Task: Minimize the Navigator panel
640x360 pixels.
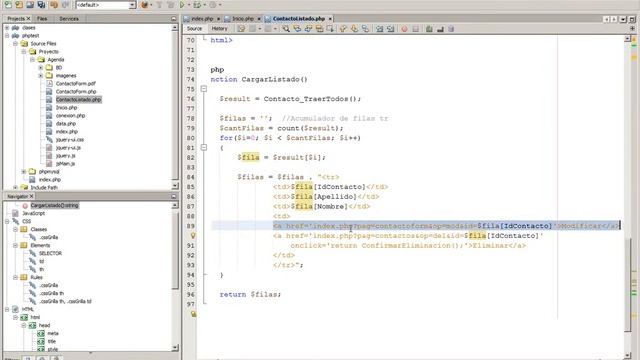Action: (173, 196)
